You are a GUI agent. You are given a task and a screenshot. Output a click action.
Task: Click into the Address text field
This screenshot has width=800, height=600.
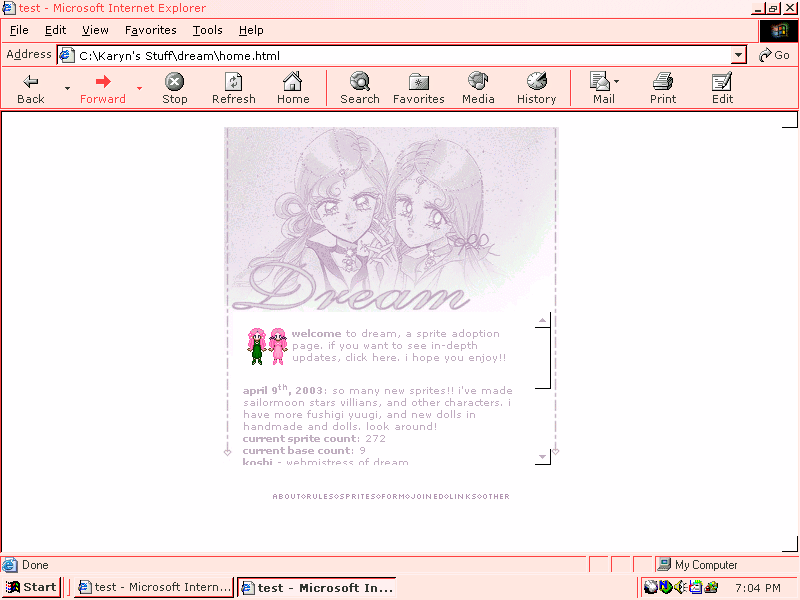tap(400, 56)
